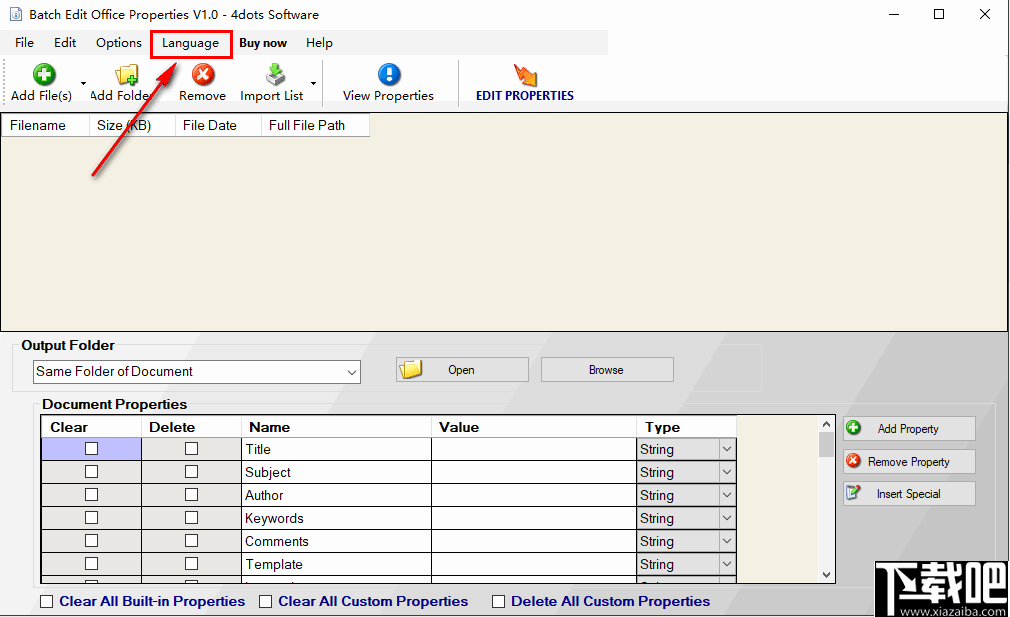The height and width of the screenshot is (617, 1010).
Task: Click the Open folder button
Action: pos(461,369)
